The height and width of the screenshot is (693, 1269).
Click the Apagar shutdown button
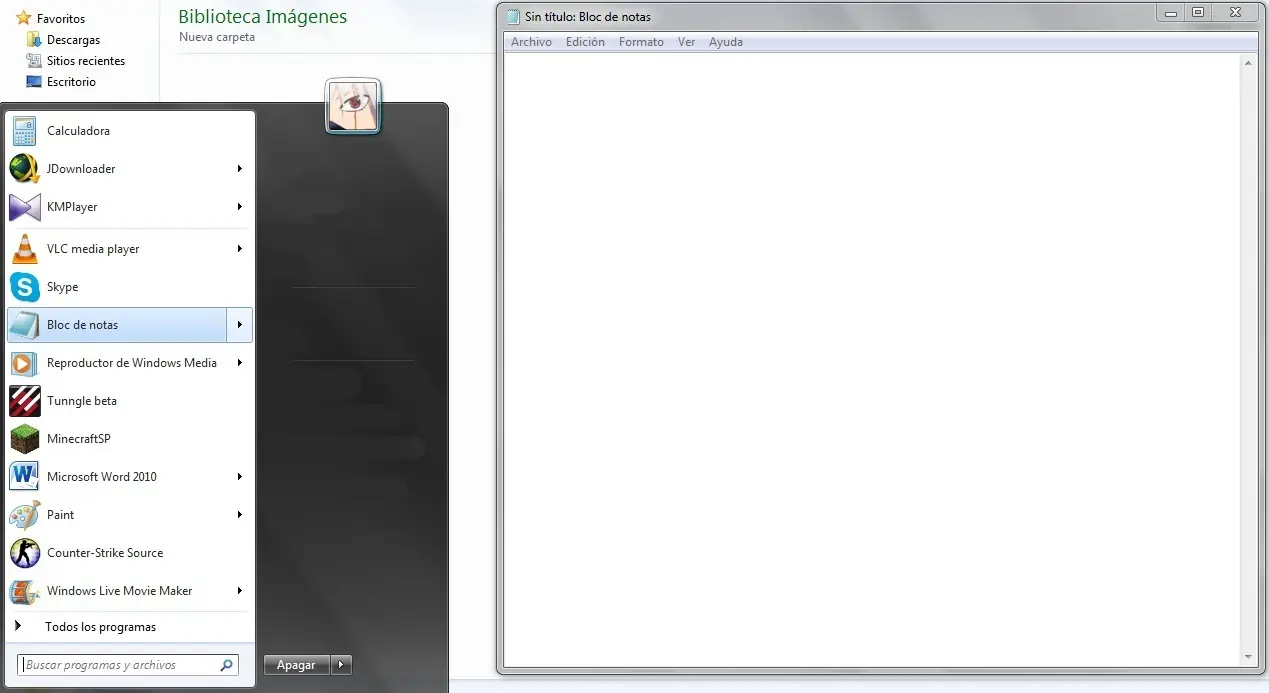297,665
